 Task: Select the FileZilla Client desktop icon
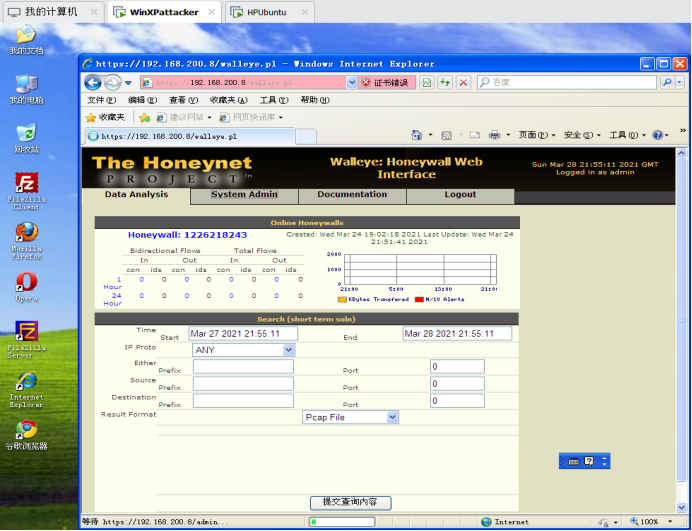[x=27, y=191]
